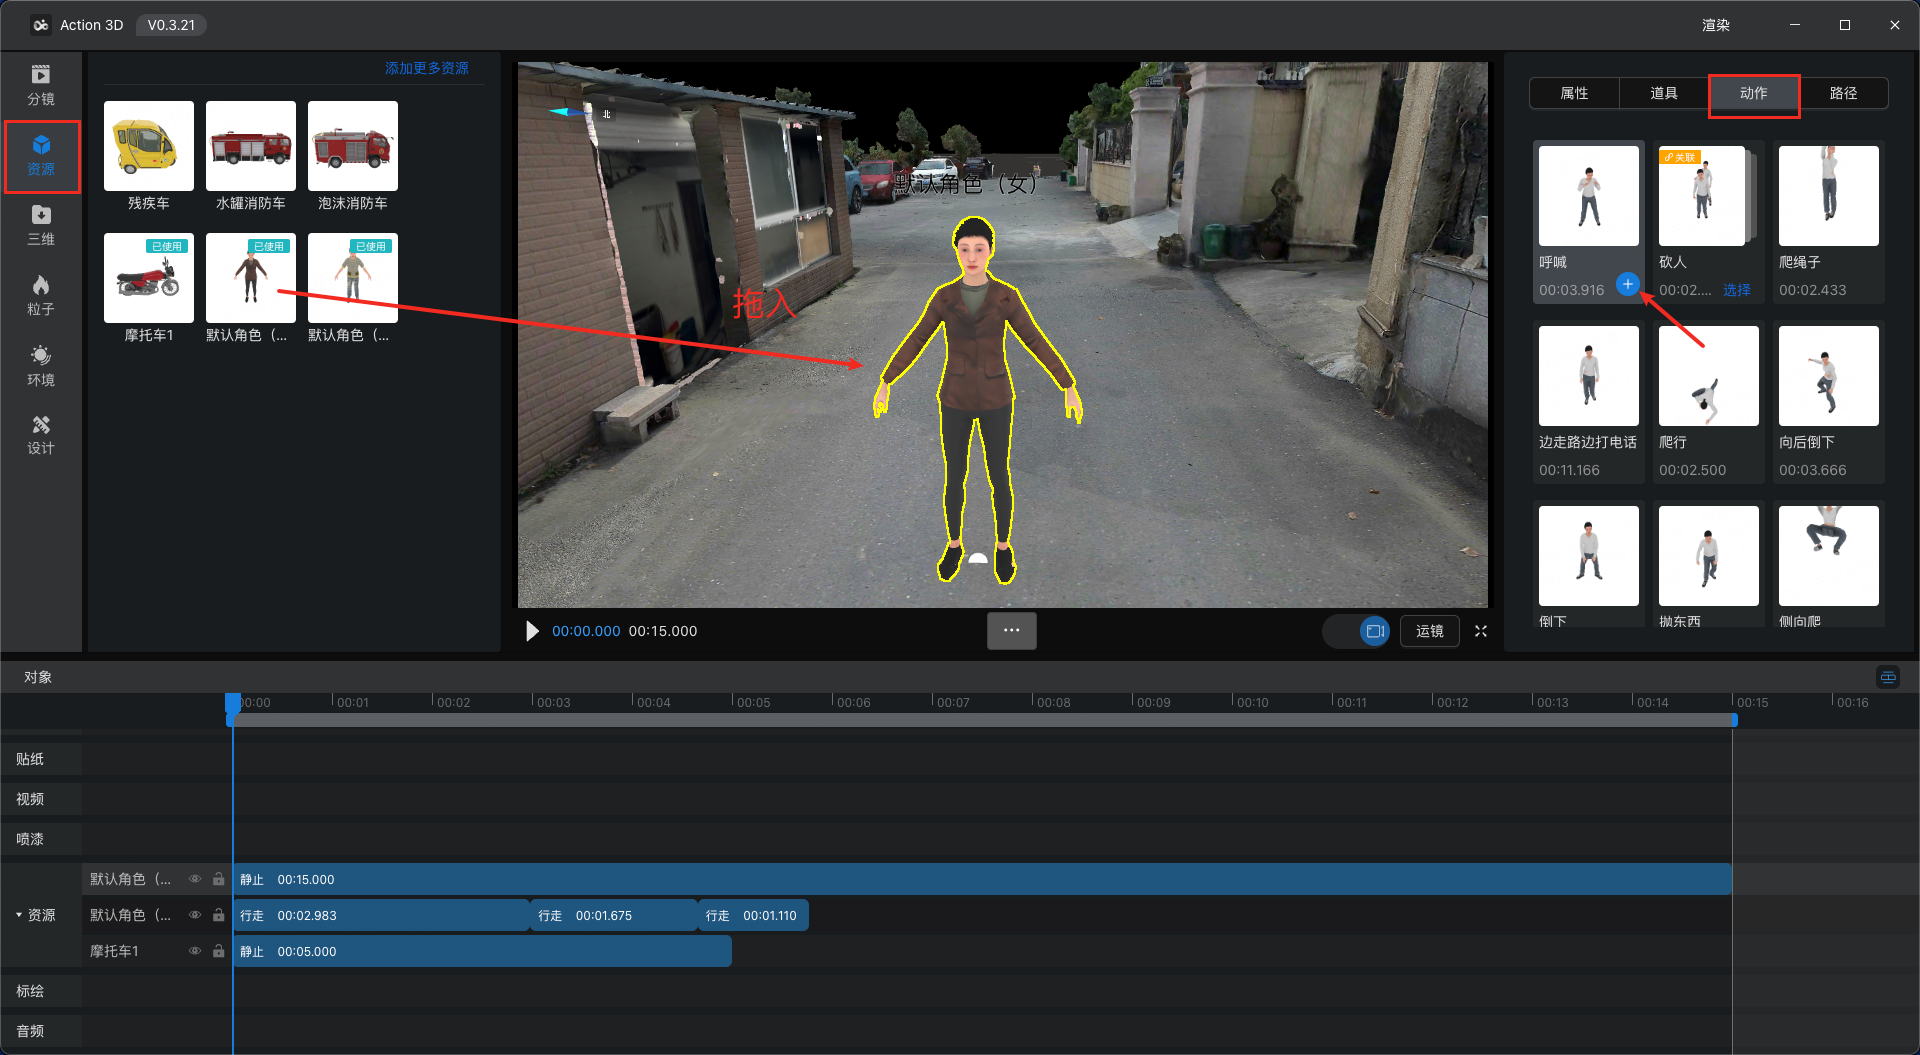
Task: Choose the 倒下 action thumbnail
Action: [x=1589, y=556]
